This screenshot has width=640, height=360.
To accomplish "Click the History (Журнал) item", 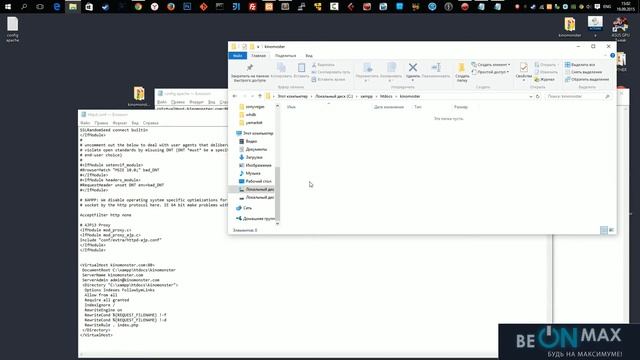I will click(x=544, y=80).
